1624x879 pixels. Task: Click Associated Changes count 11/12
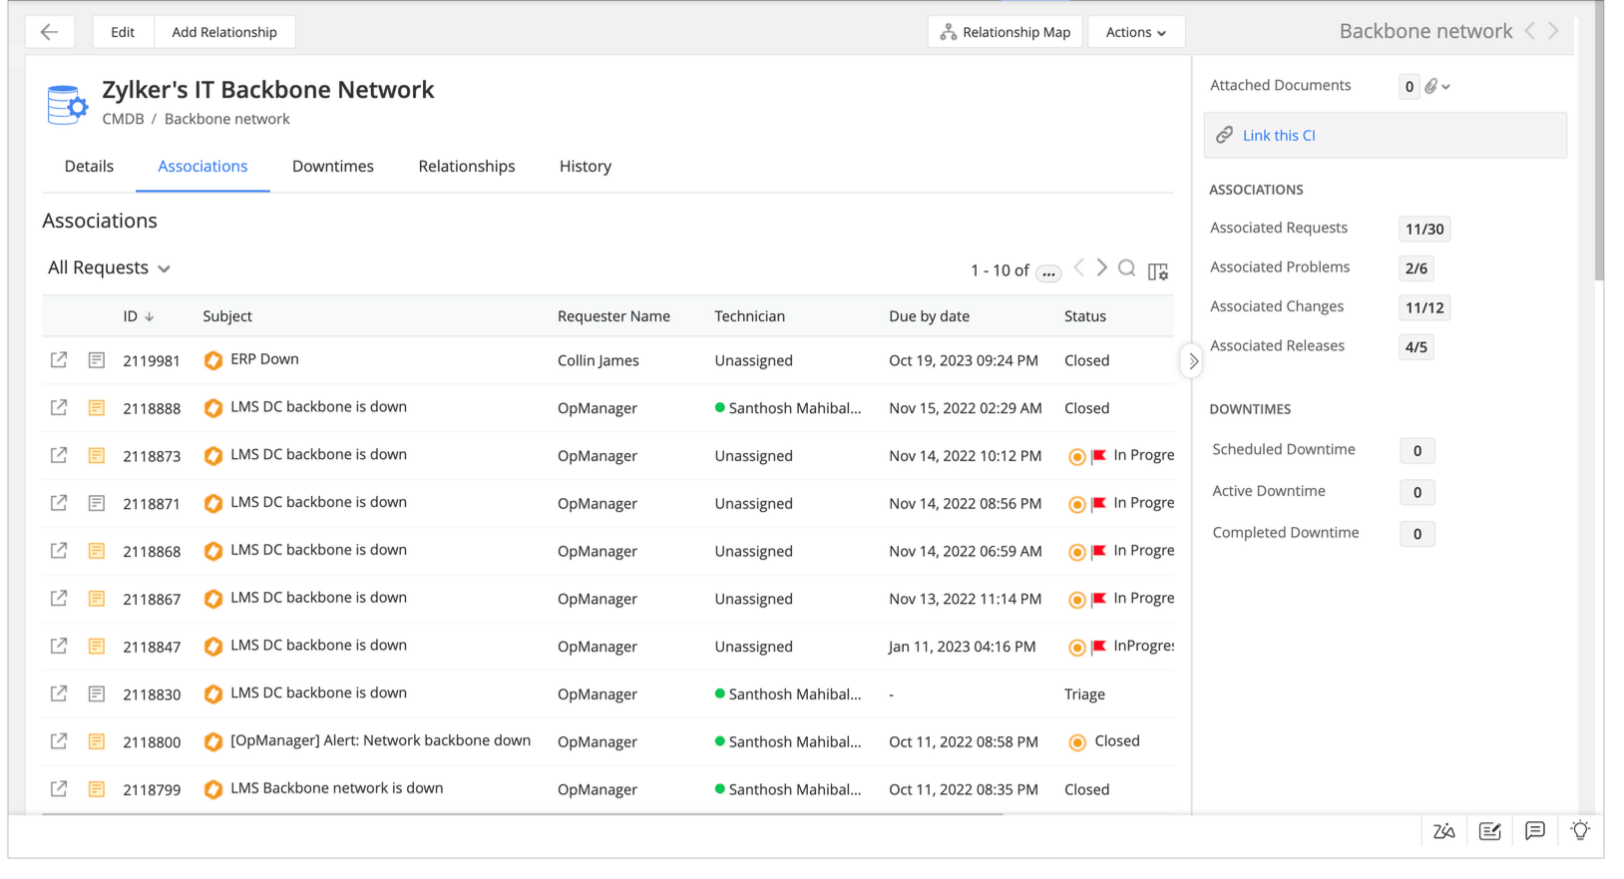tap(1424, 308)
